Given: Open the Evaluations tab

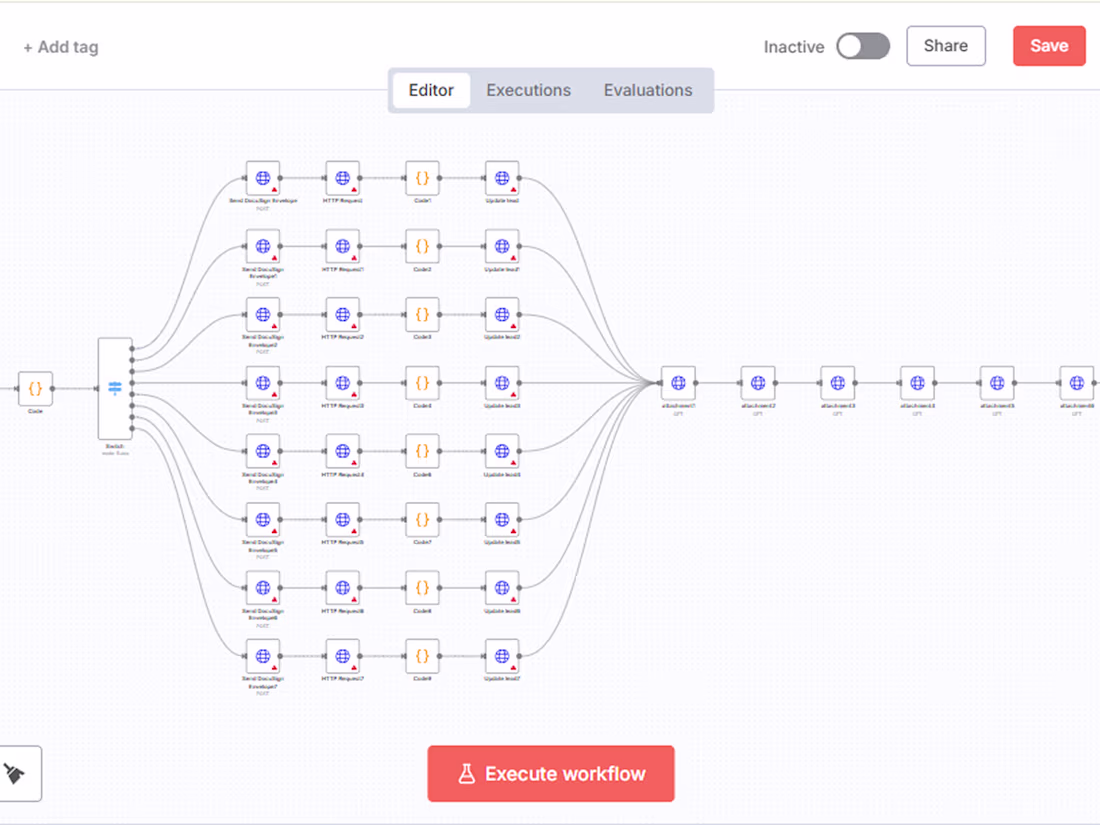Looking at the screenshot, I should (647, 90).
